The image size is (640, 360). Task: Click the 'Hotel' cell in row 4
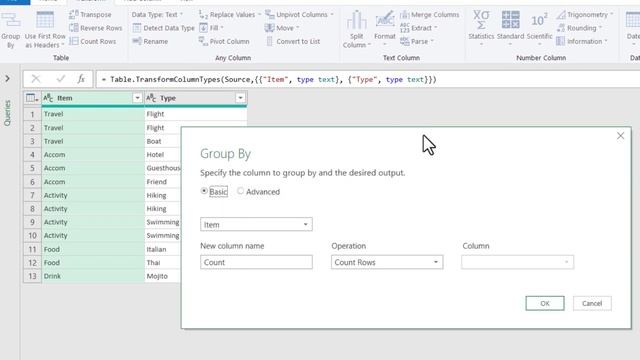[x=162, y=155]
